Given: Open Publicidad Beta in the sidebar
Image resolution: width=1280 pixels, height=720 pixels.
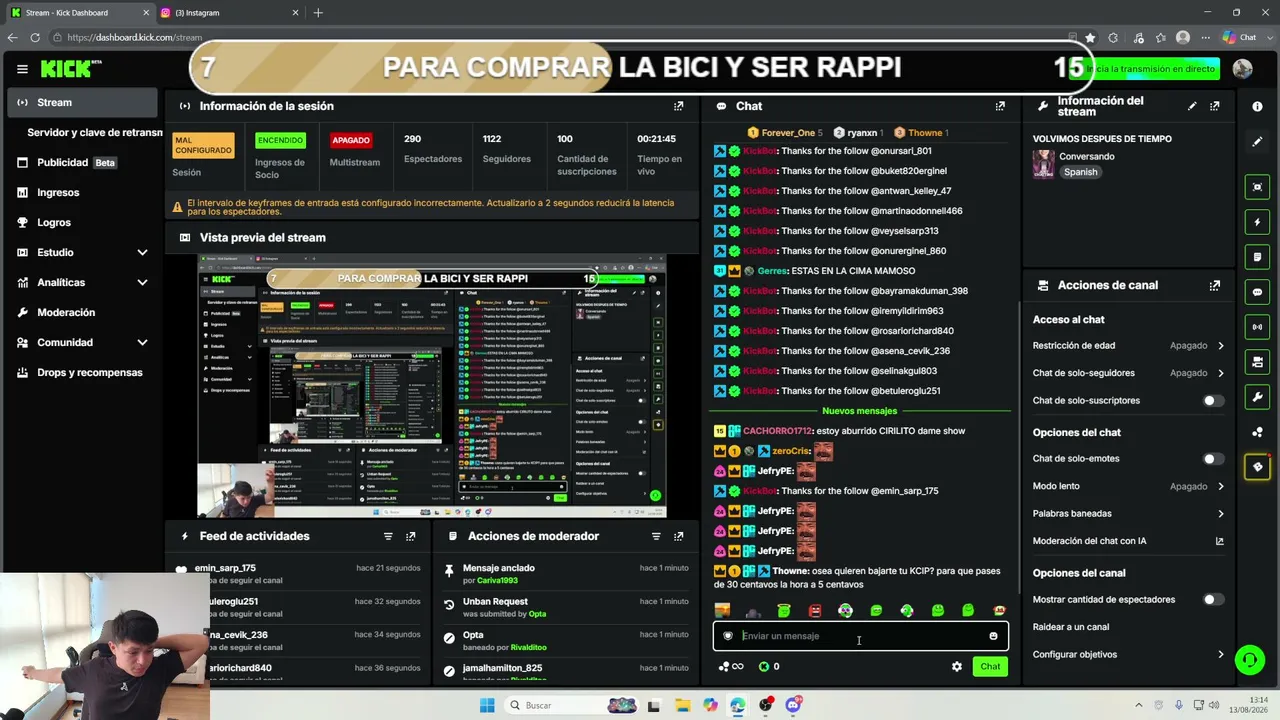Looking at the screenshot, I should click(x=83, y=162).
